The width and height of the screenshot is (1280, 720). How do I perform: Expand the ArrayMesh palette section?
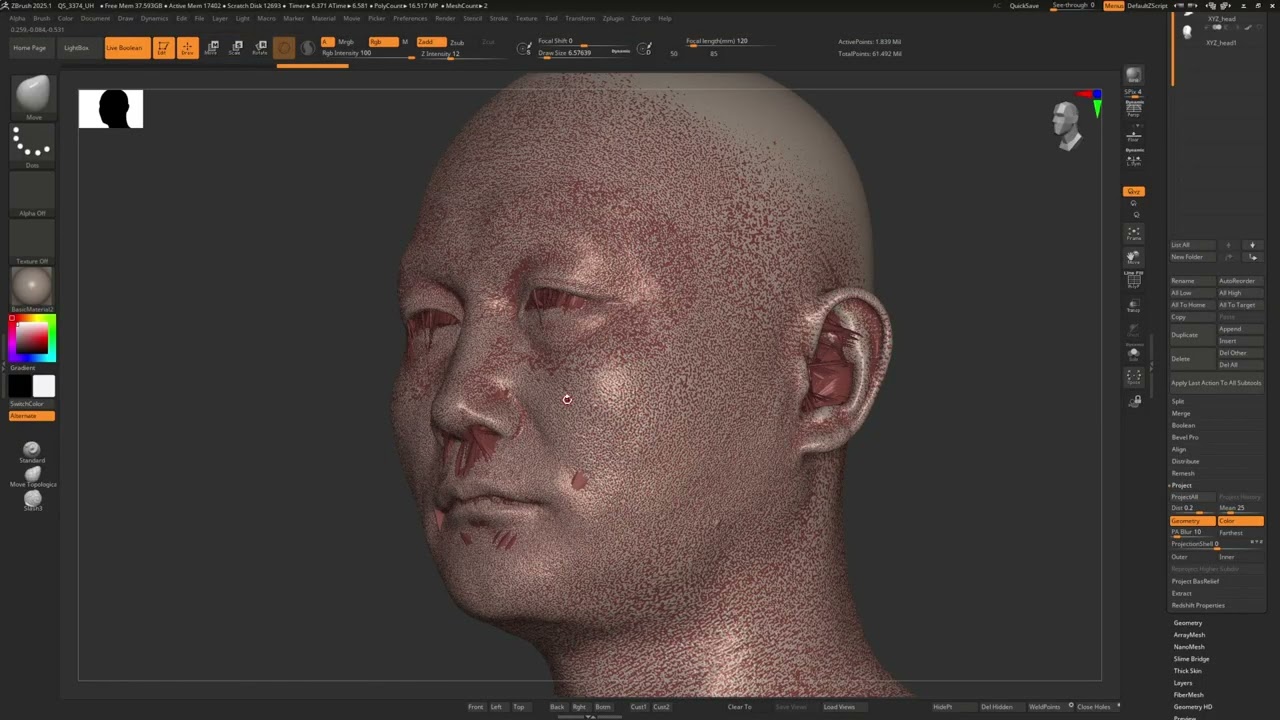[1189, 635]
